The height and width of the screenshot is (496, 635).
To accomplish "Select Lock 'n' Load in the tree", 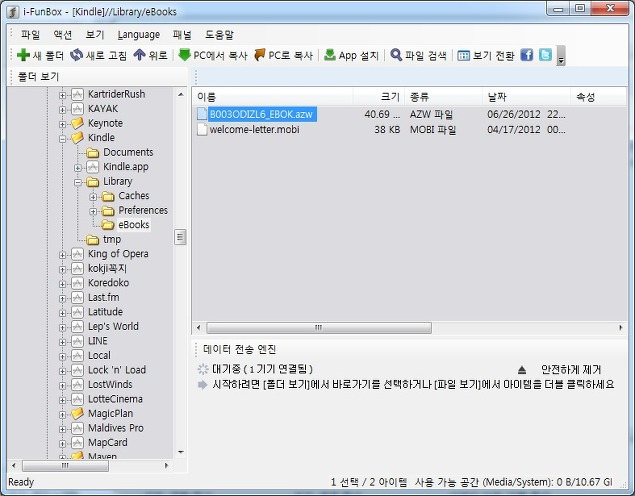I will [x=117, y=370].
